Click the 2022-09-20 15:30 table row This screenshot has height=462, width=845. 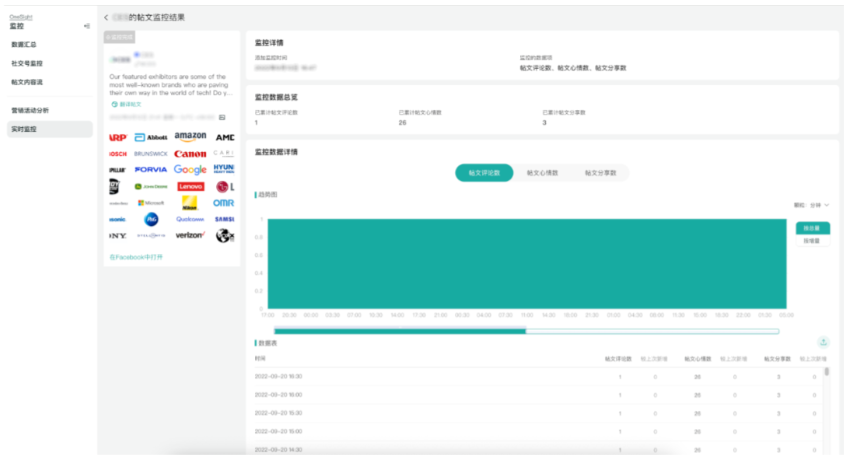tap(539, 413)
